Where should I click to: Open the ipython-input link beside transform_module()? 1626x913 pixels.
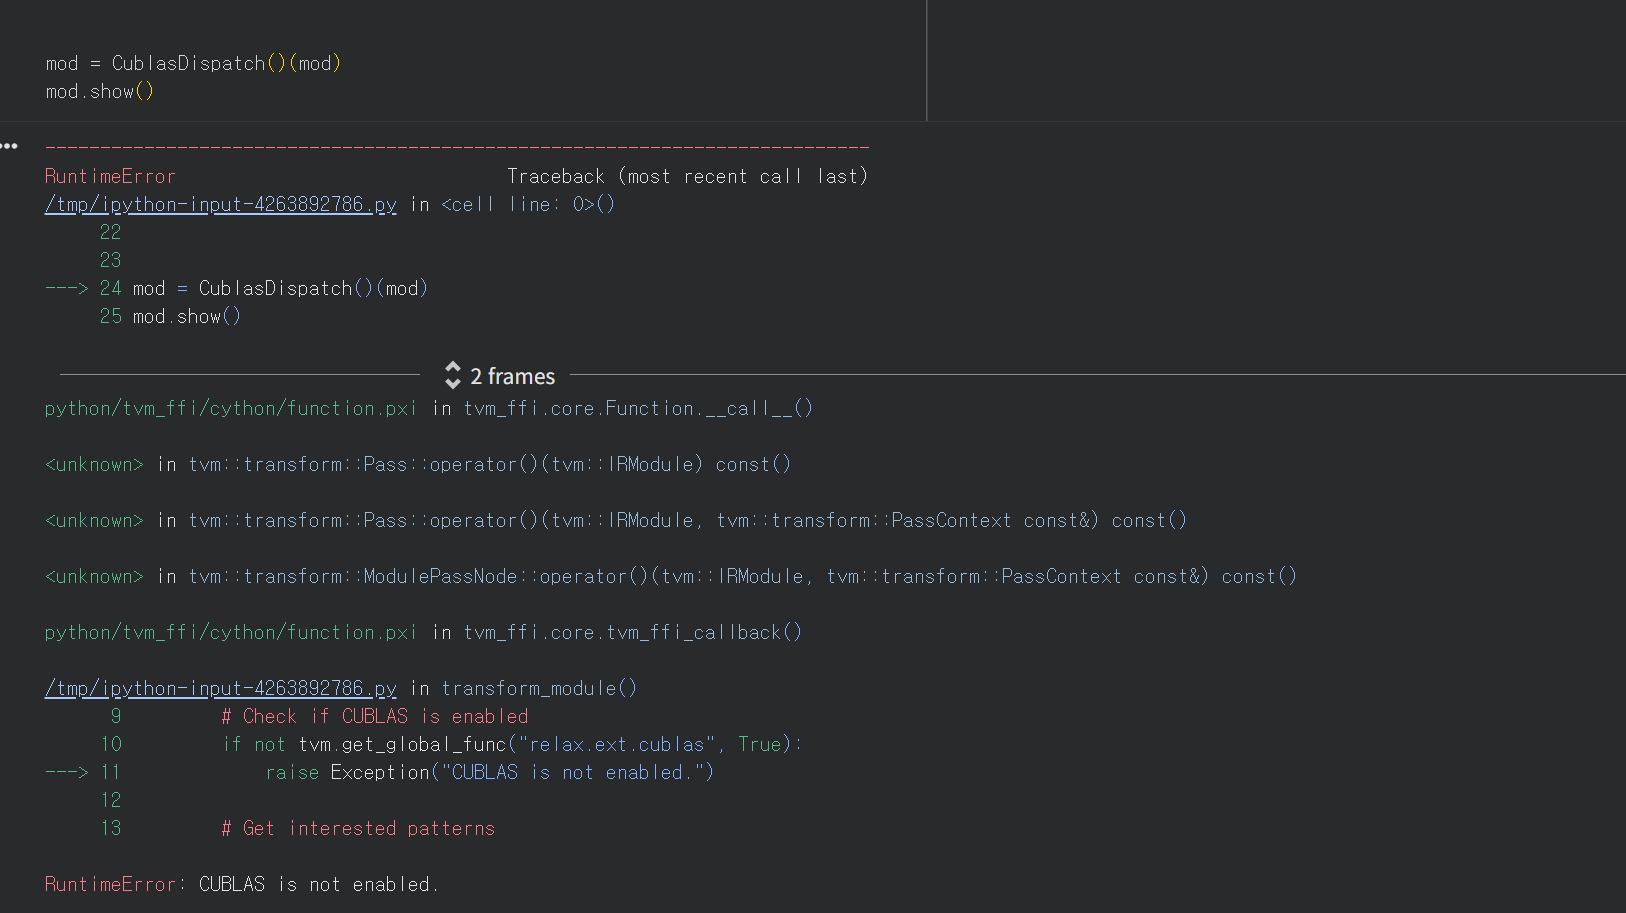(x=220, y=688)
